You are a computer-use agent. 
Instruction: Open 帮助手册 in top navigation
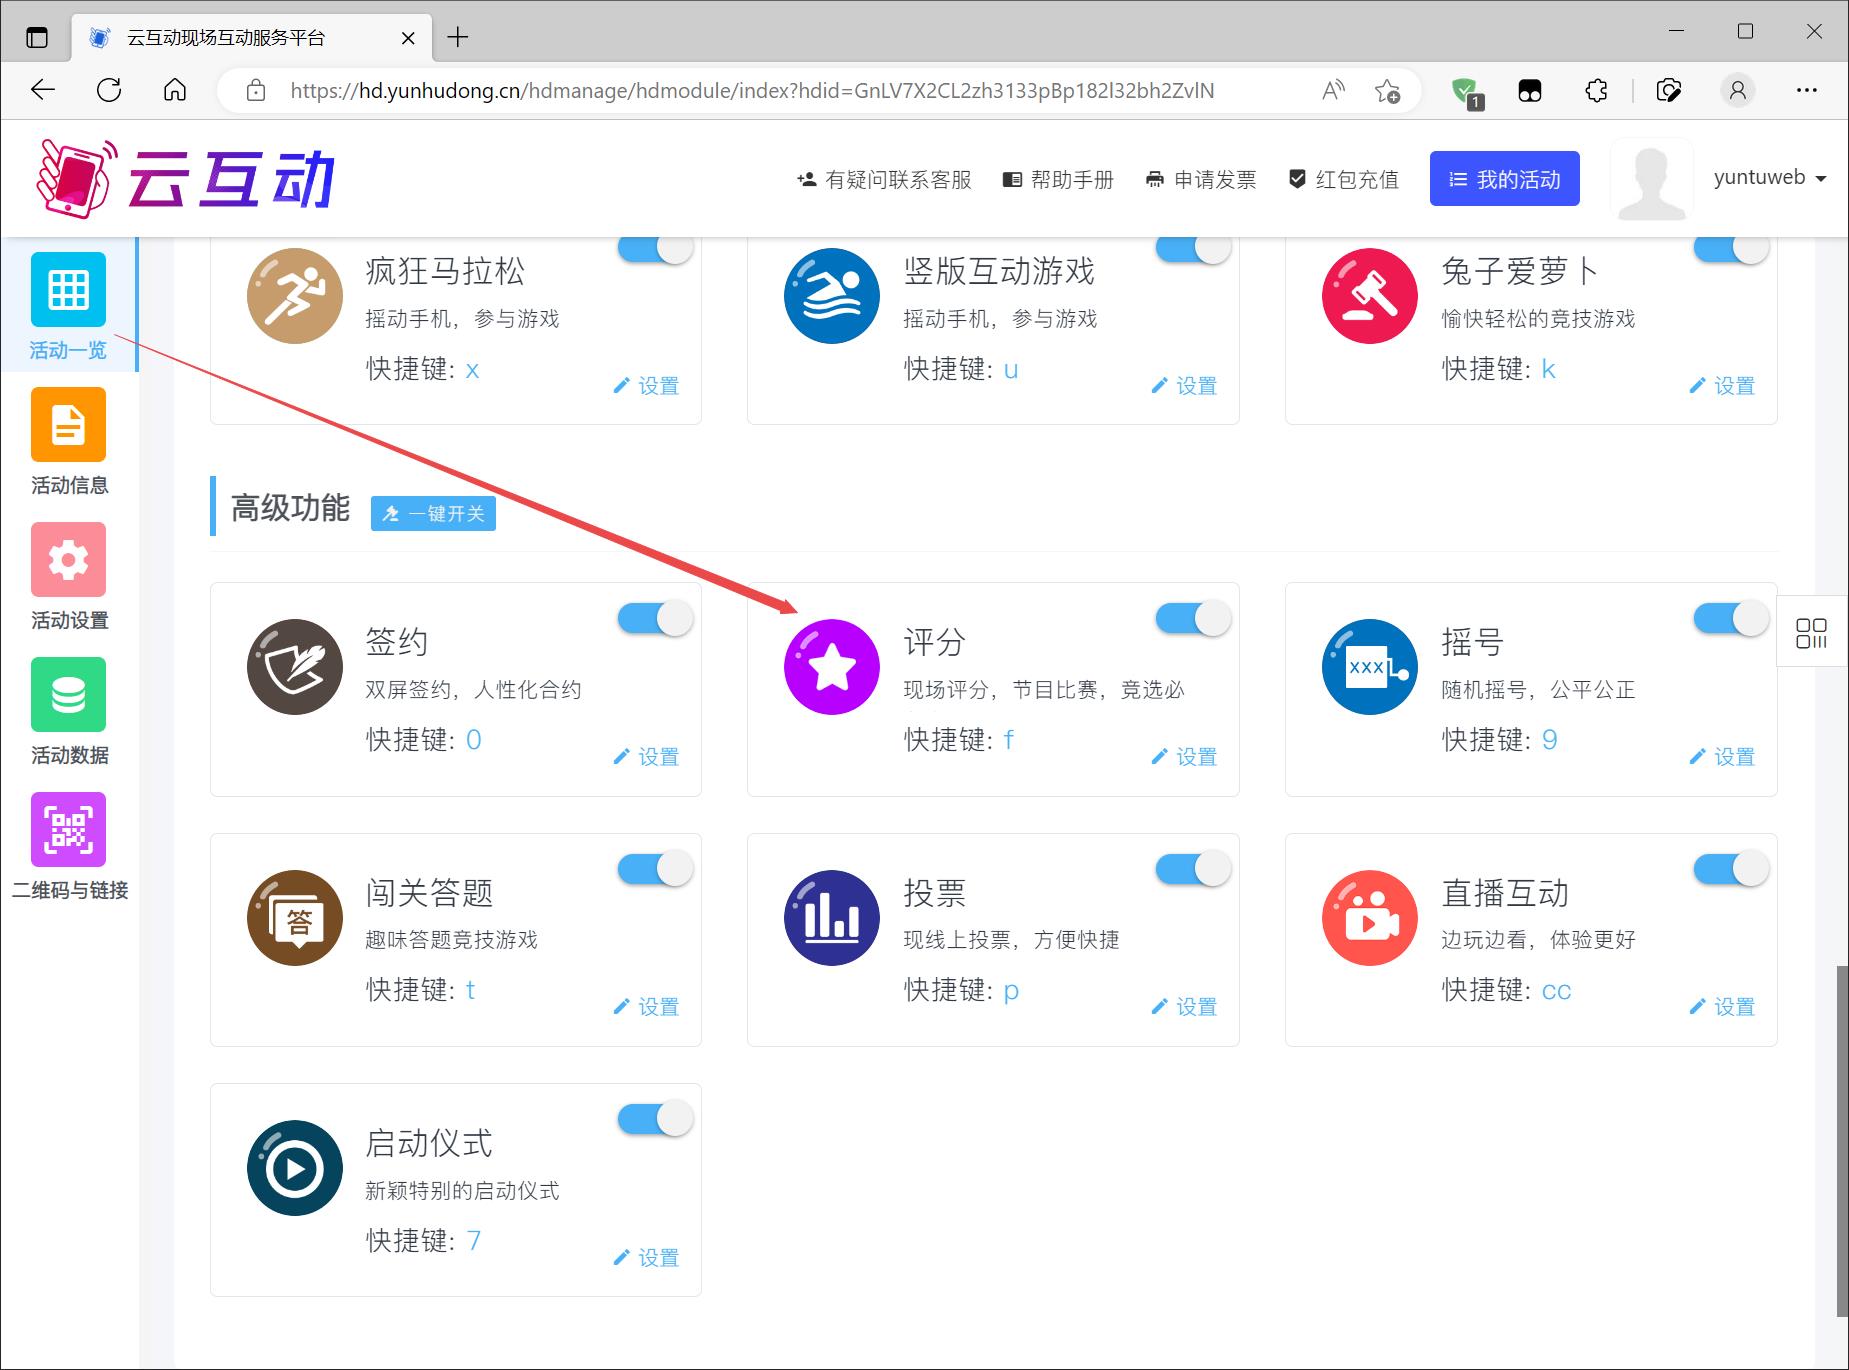(x=1058, y=180)
